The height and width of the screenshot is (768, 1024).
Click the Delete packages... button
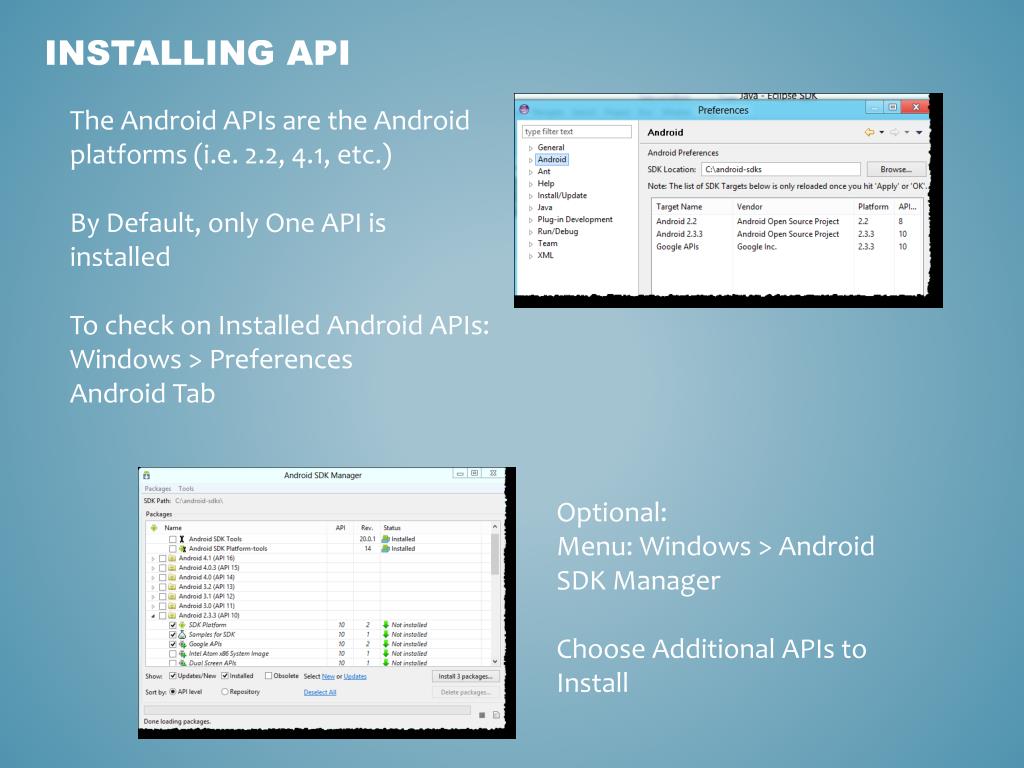(x=465, y=692)
